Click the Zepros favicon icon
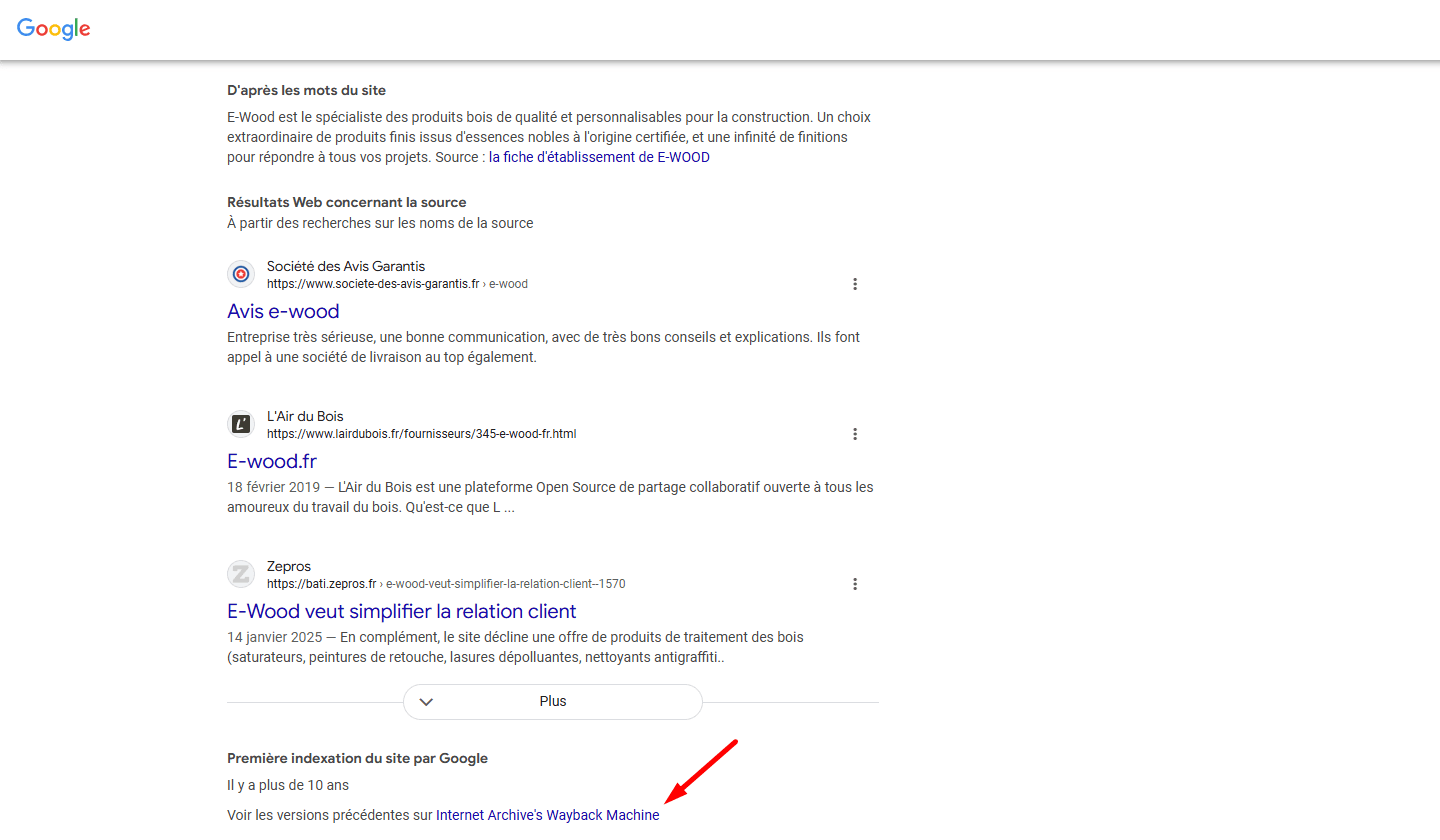This screenshot has width=1440, height=840. tap(241, 574)
